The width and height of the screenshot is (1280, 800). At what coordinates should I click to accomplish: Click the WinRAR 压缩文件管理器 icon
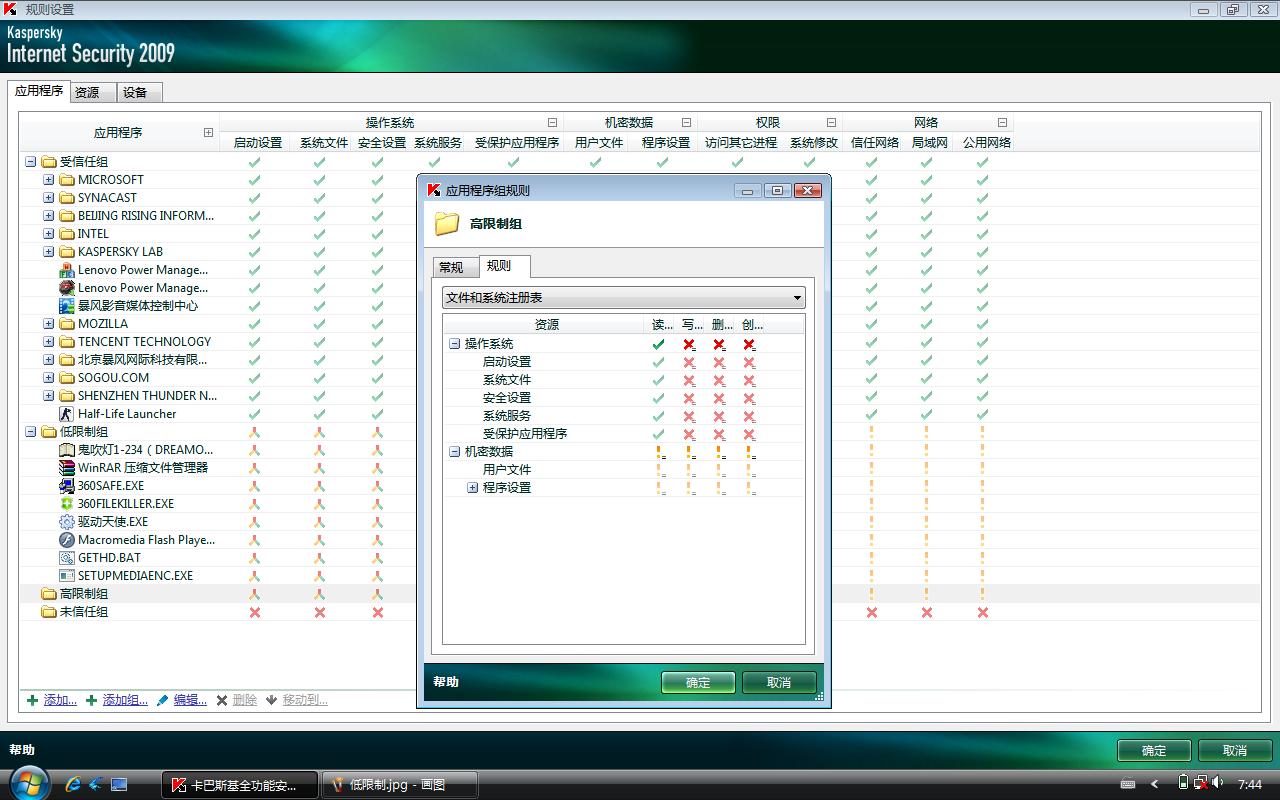coord(67,468)
